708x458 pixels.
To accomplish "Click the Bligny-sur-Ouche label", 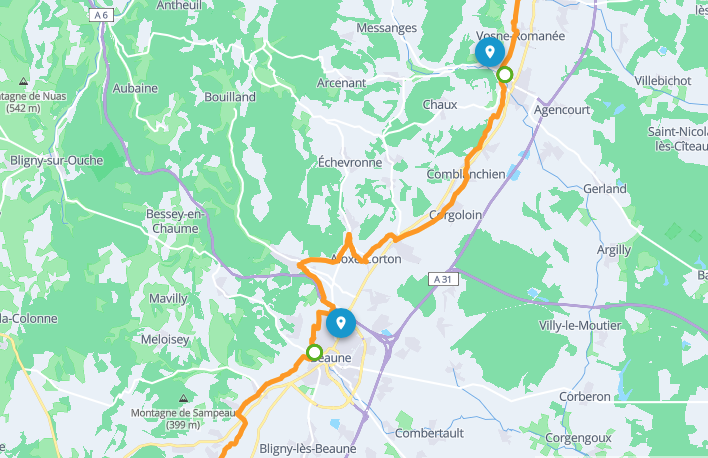I will [x=56, y=160].
